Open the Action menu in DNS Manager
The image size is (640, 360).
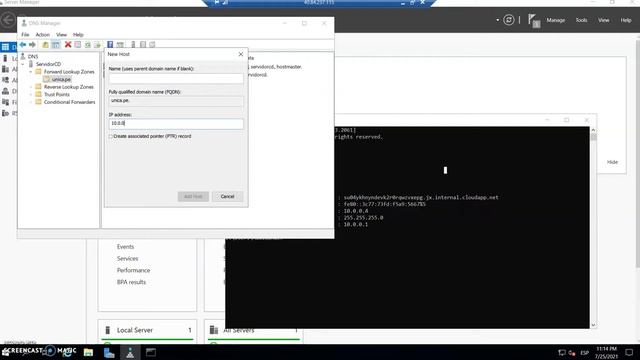(x=42, y=35)
